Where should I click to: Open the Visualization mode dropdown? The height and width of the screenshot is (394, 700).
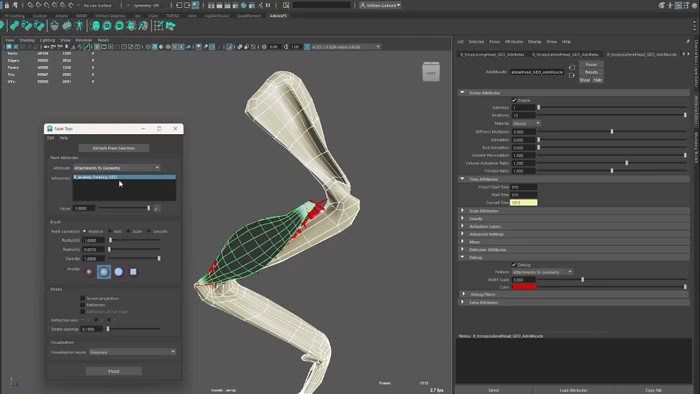click(132, 352)
